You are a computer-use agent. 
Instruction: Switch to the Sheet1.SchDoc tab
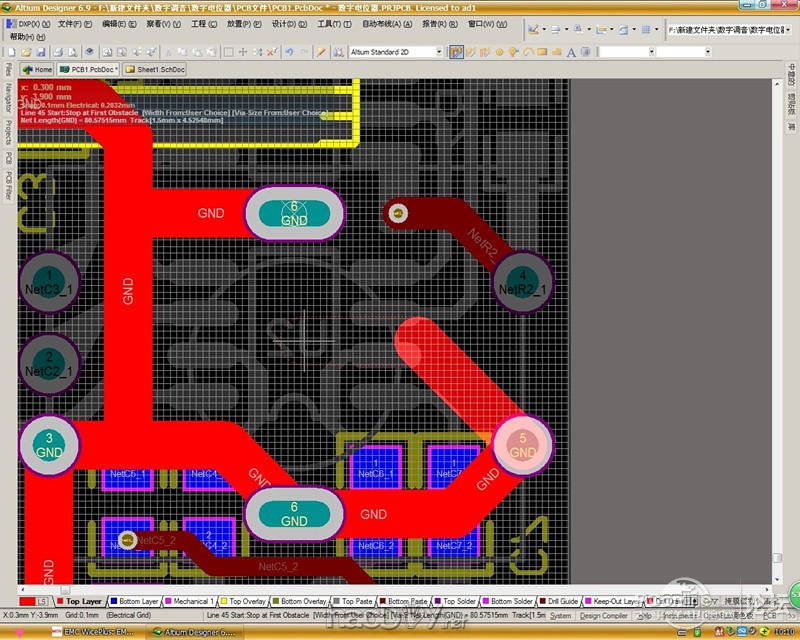pyautogui.click(x=156, y=70)
